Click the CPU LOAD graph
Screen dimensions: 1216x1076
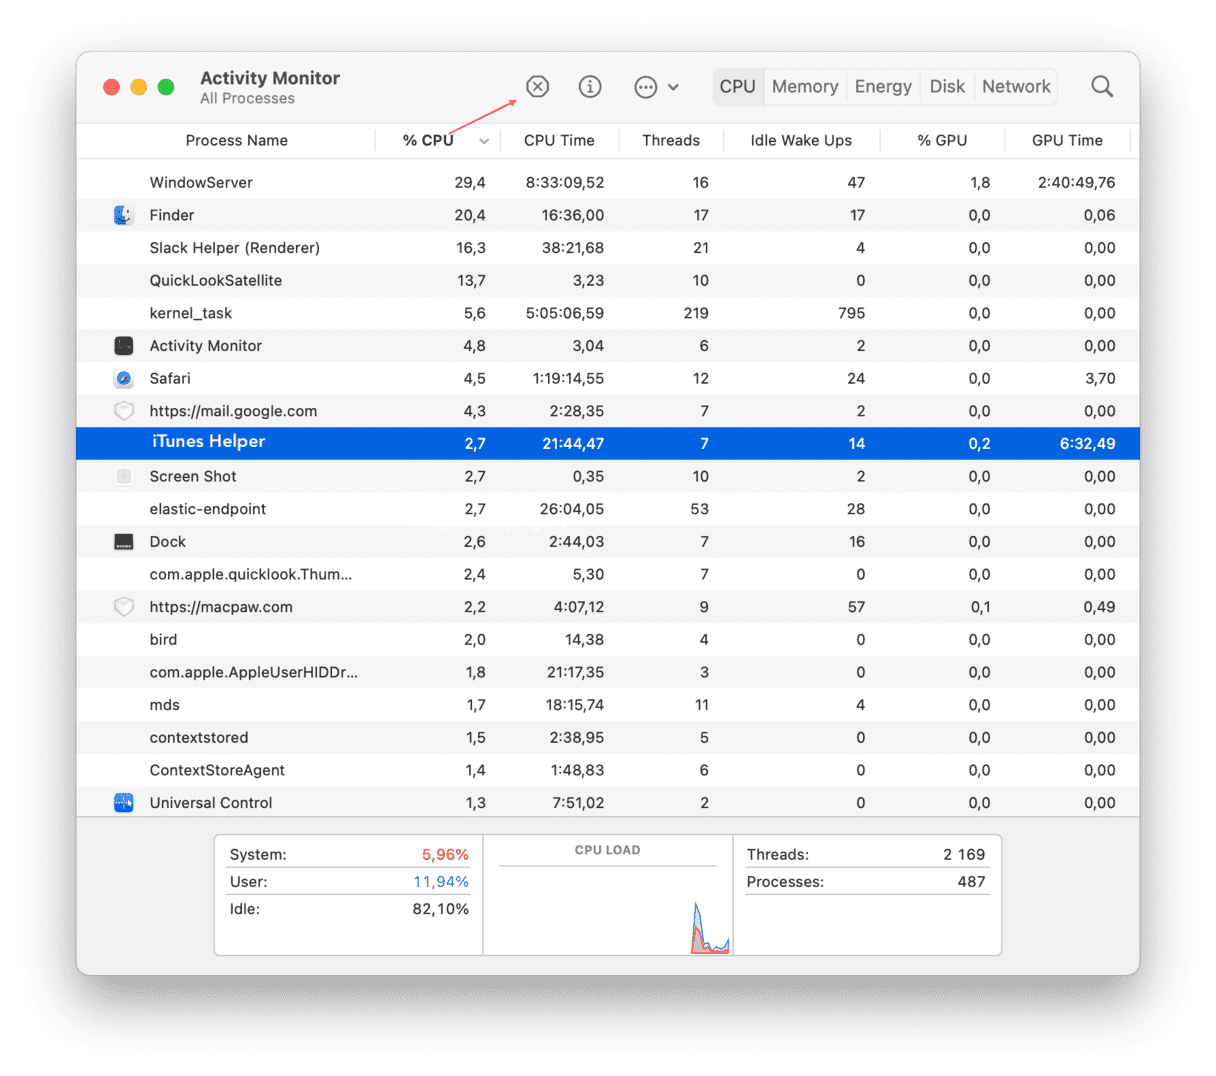point(608,897)
